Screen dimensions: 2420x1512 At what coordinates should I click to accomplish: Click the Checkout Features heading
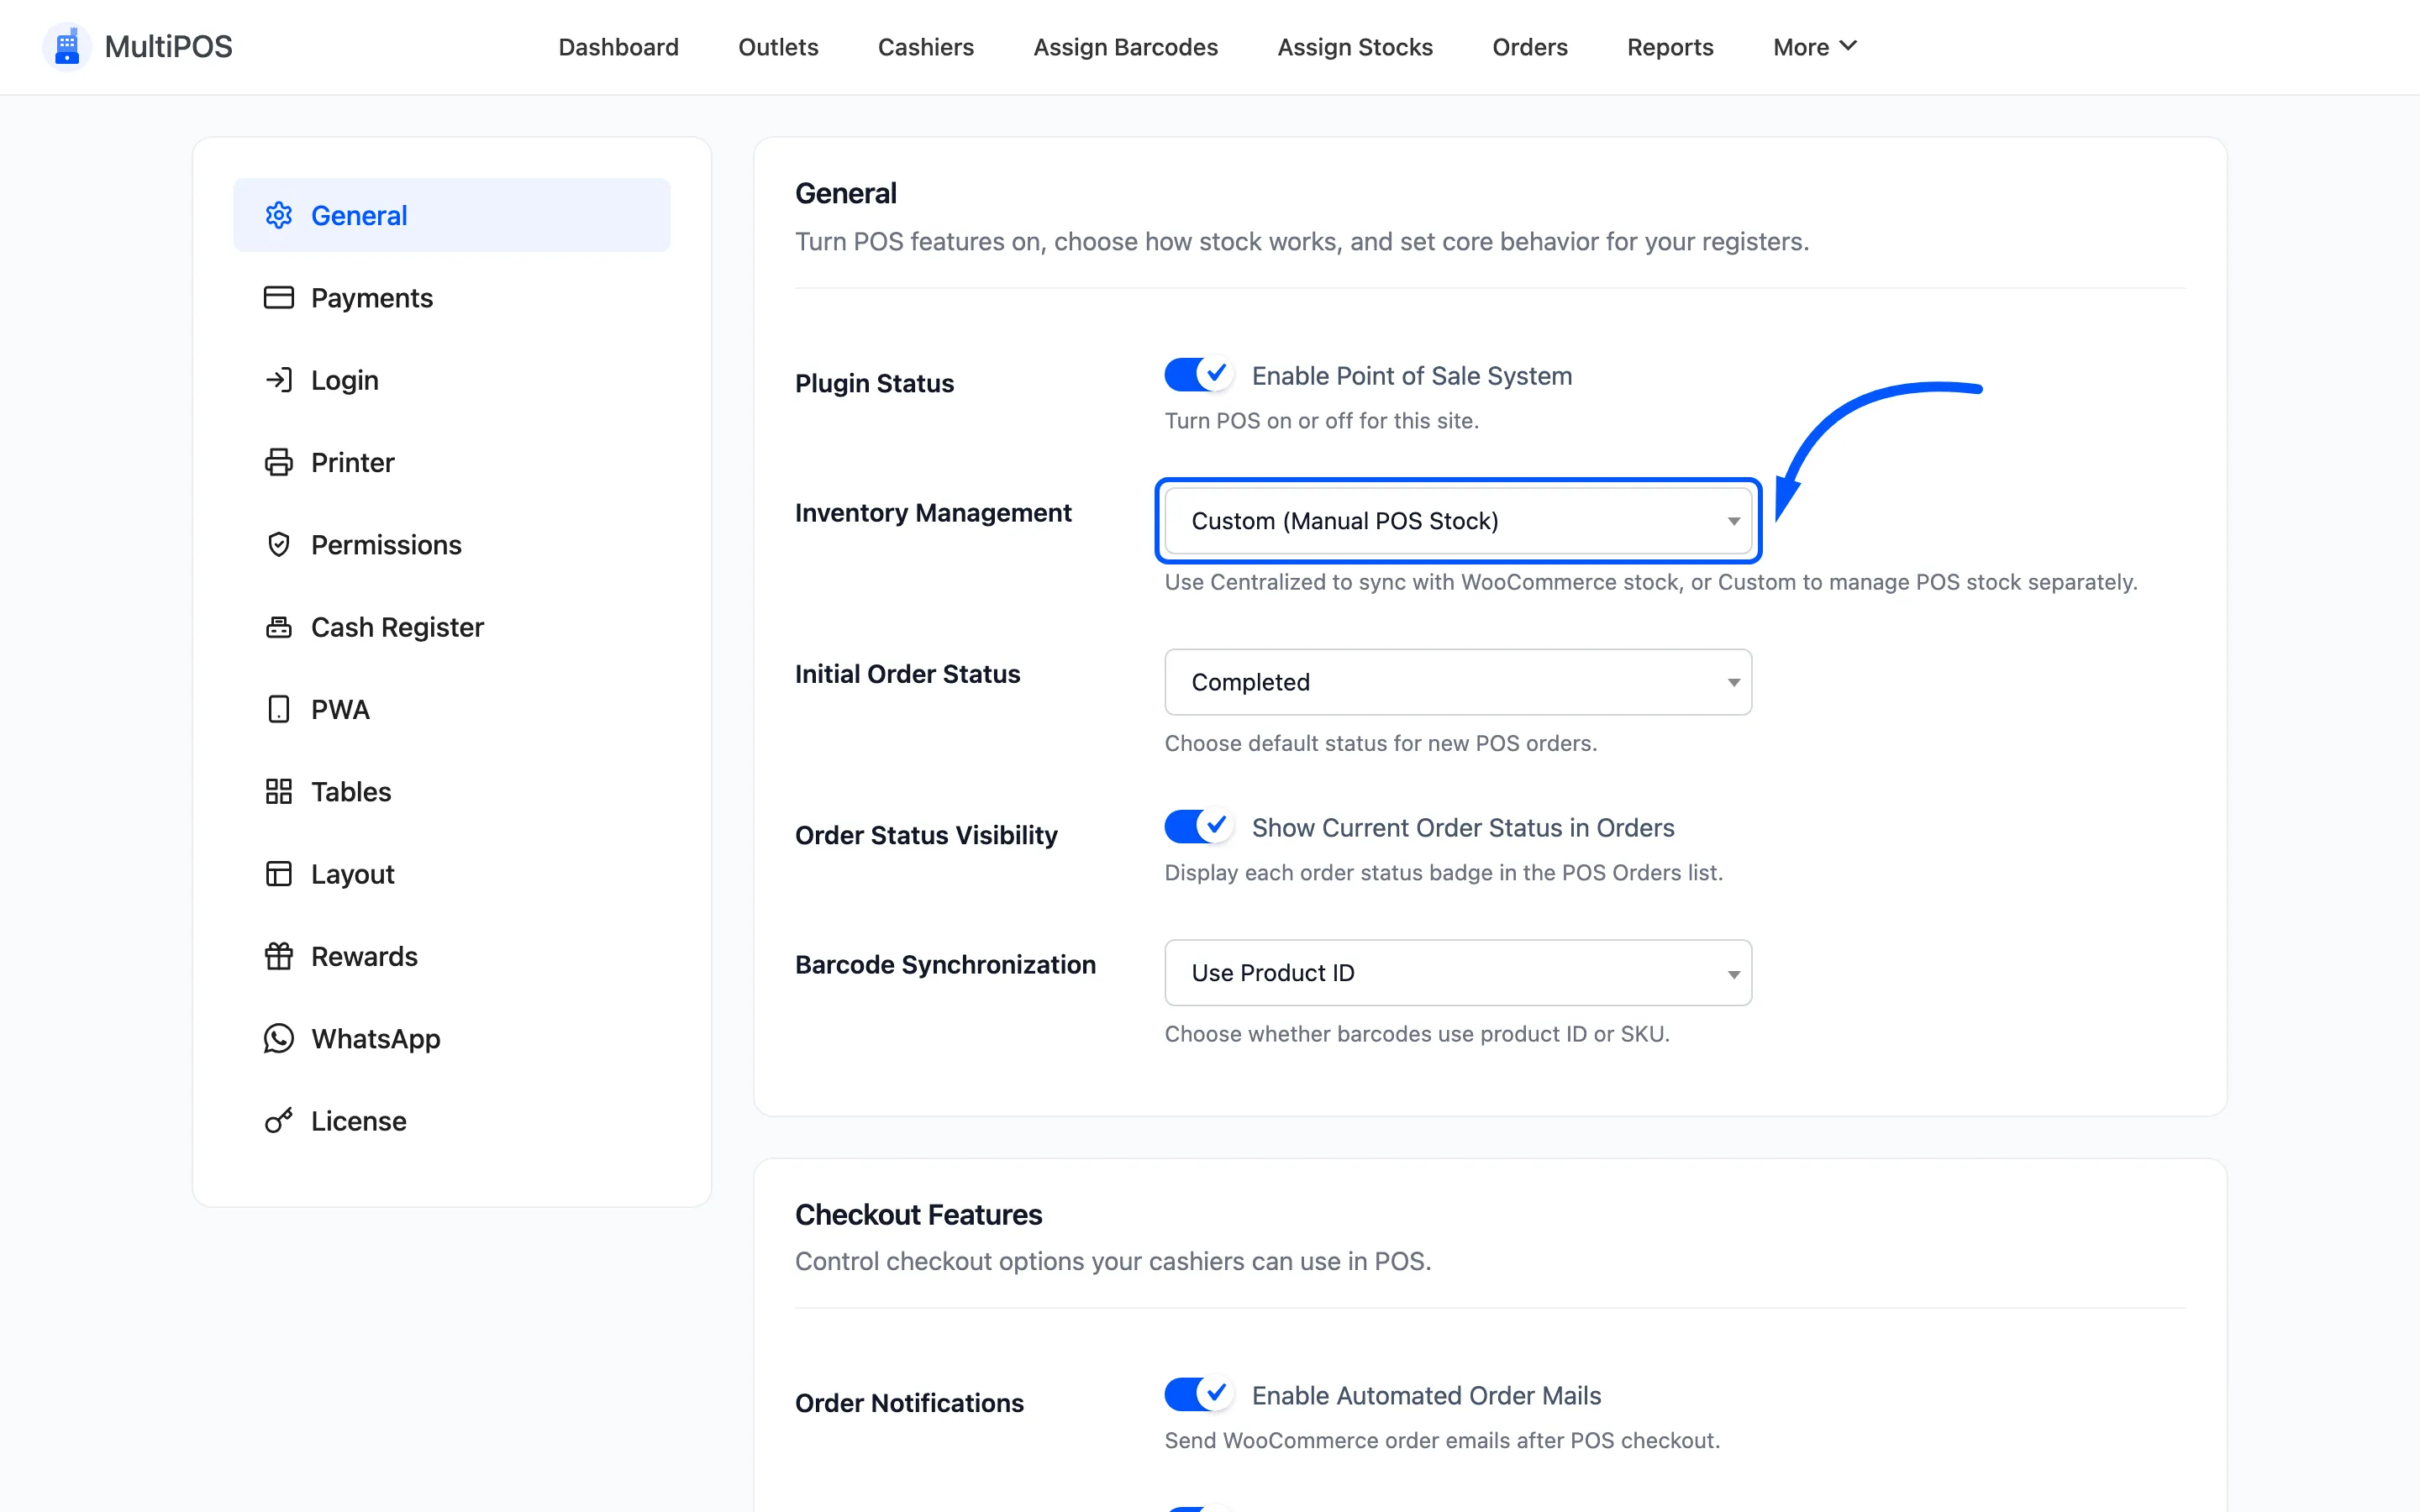click(x=918, y=1214)
